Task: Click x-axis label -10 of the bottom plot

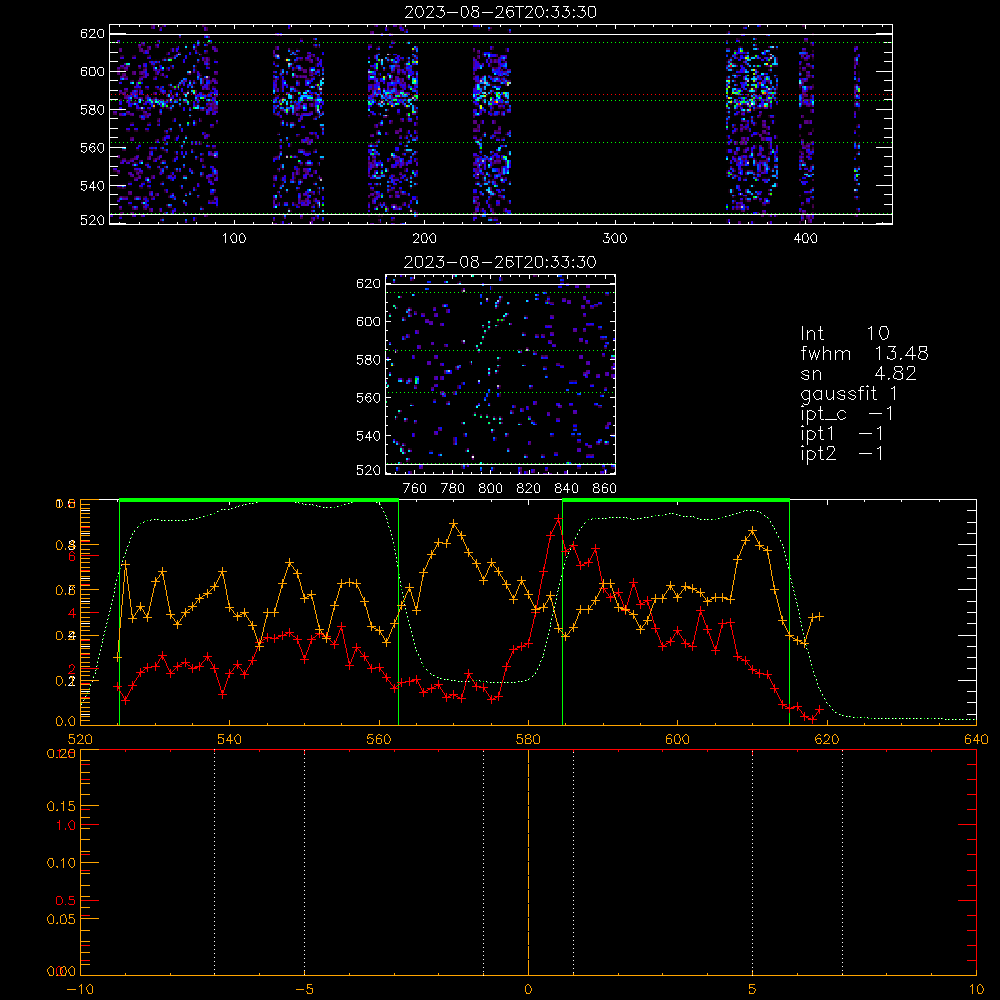Action: [x=80, y=990]
